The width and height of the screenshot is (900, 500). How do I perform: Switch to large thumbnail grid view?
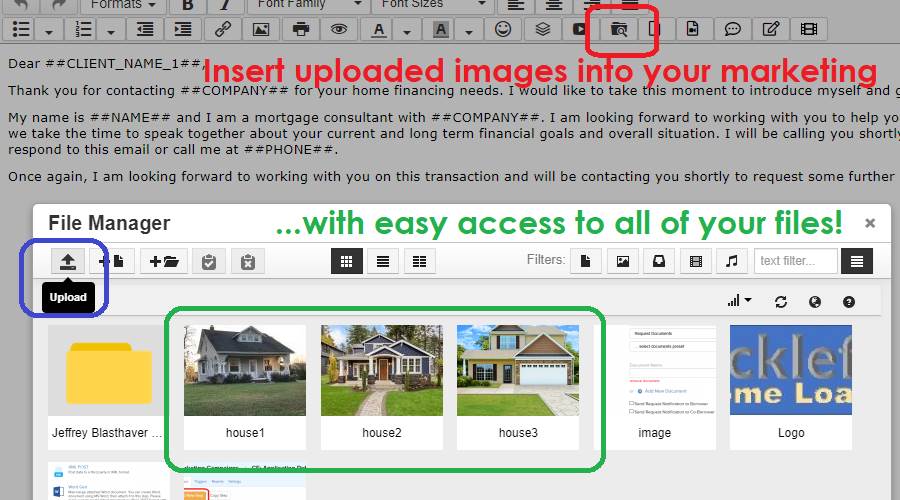[347, 262]
